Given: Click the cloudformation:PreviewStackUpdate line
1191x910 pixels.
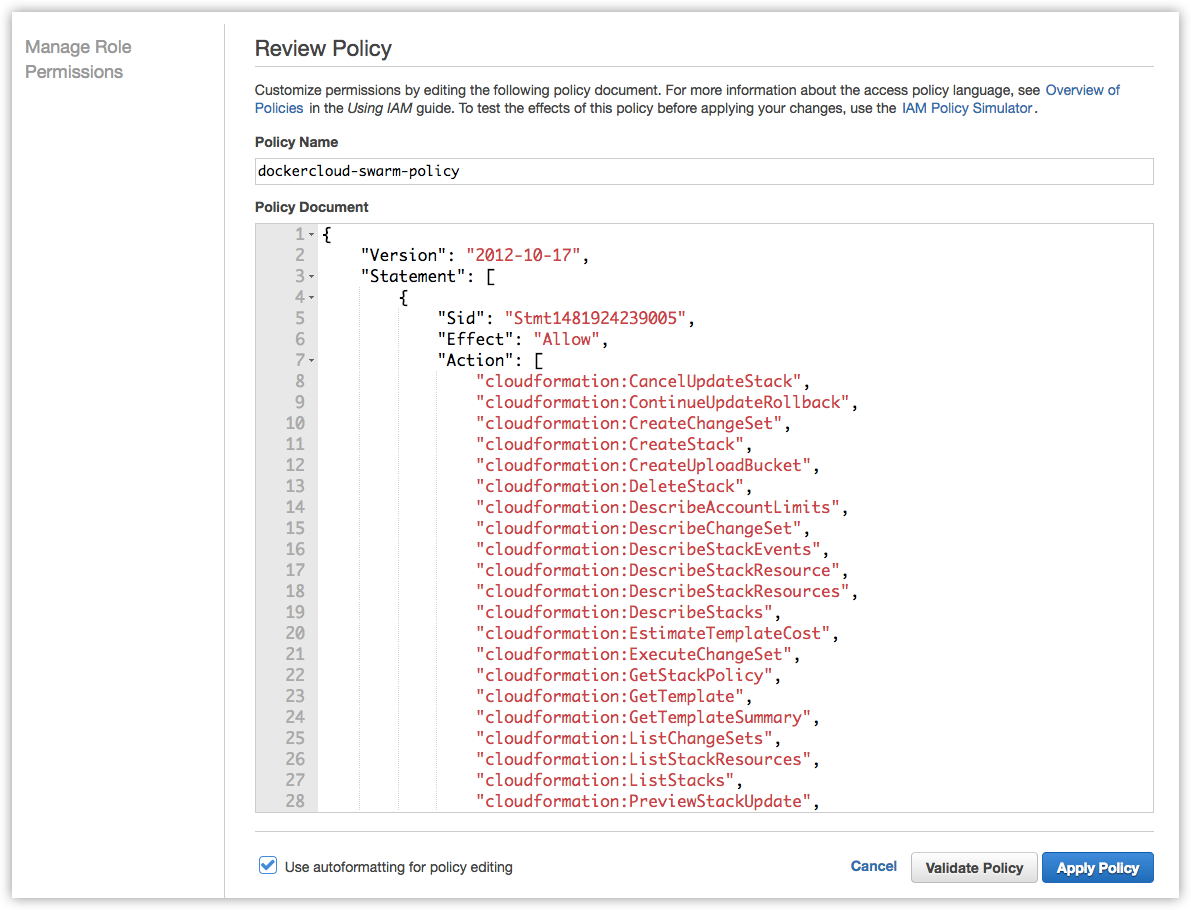Looking at the screenshot, I should point(644,801).
